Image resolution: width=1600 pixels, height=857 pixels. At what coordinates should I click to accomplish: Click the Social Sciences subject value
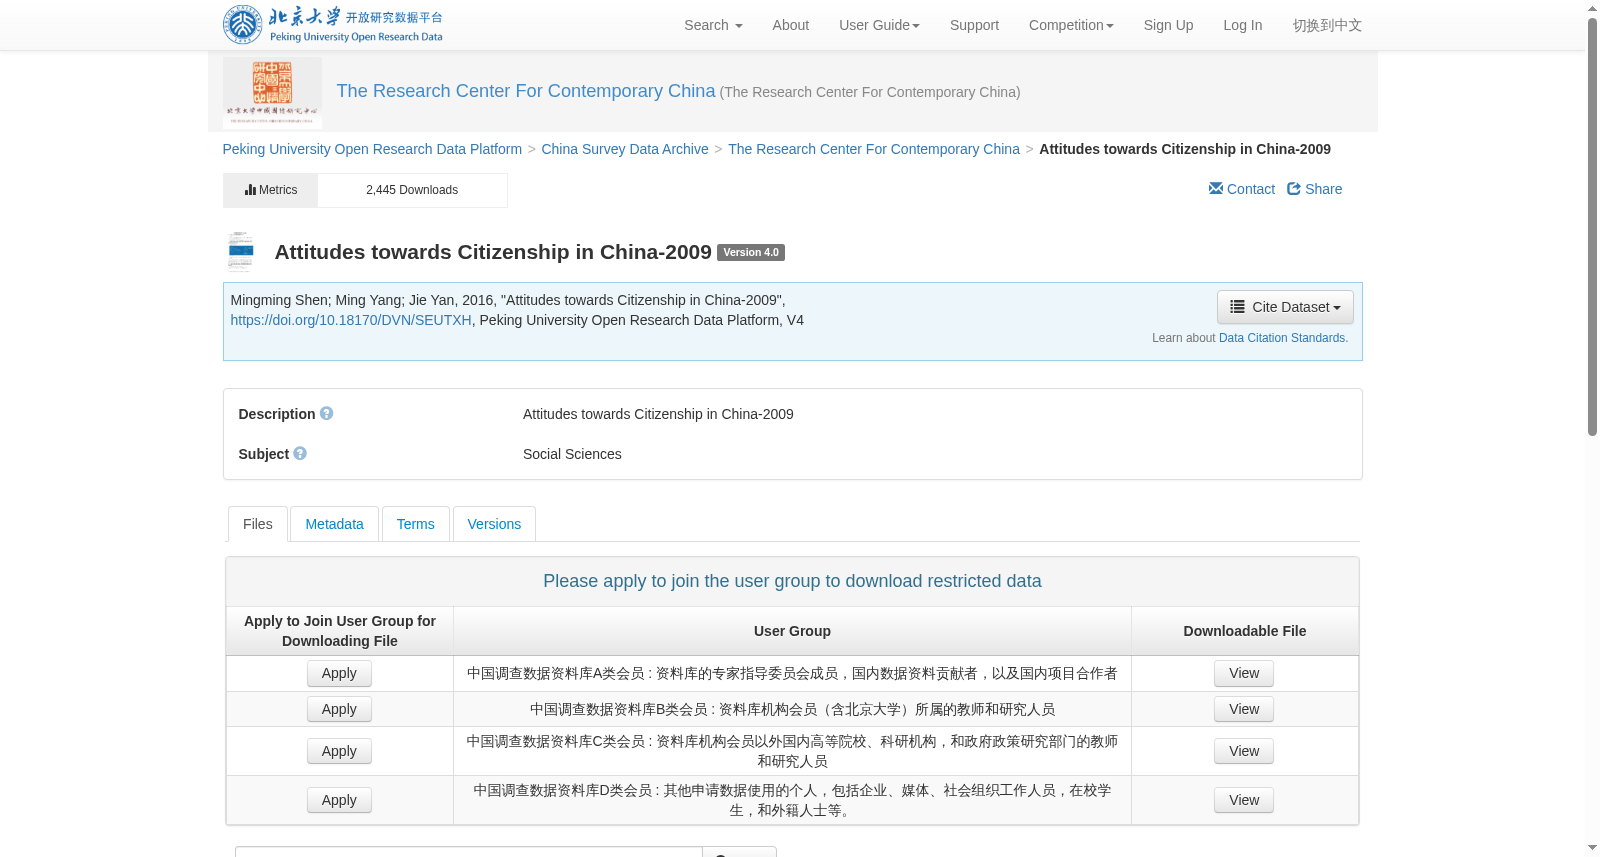point(572,454)
